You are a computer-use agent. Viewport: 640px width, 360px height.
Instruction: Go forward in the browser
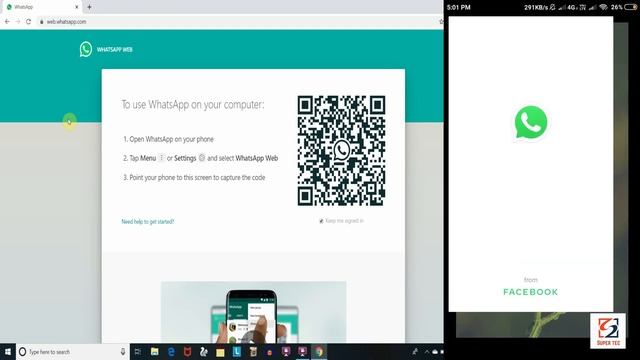(x=18, y=22)
